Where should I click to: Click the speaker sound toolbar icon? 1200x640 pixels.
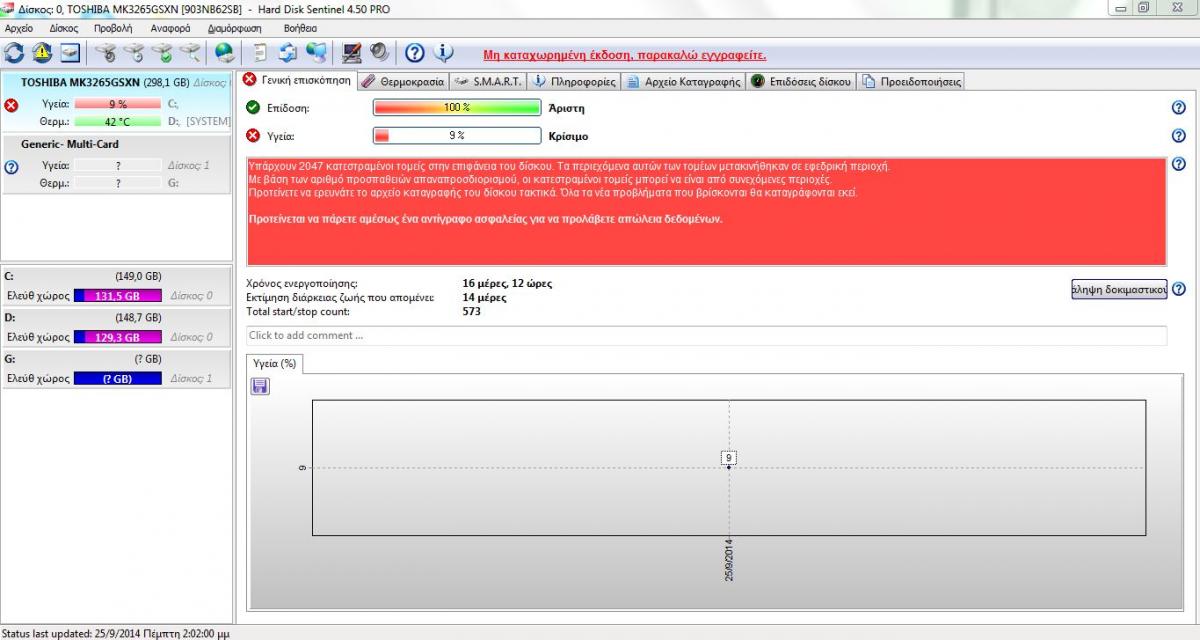pyautogui.click(x=379, y=52)
